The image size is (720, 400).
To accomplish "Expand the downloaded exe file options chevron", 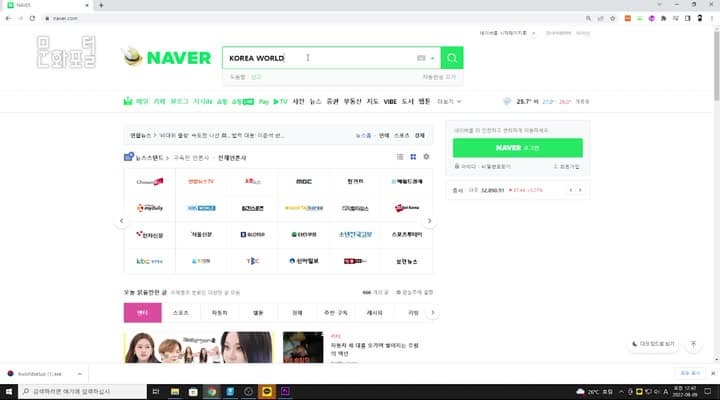I will point(79,374).
